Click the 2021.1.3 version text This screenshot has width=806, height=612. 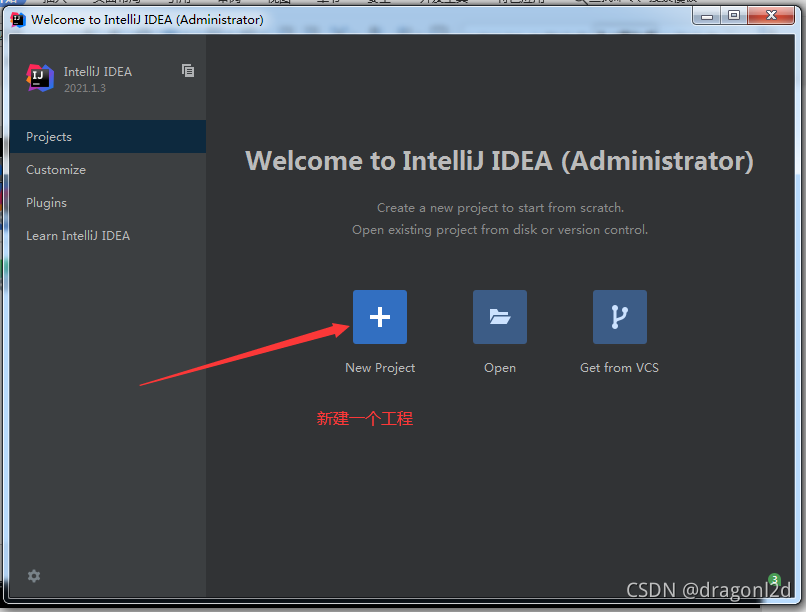point(85,88)
